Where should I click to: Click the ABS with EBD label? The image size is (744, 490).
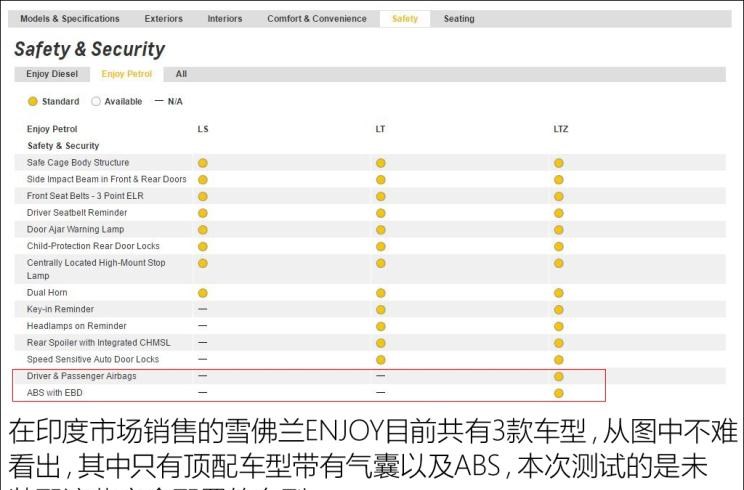pyautogui.click(x=55, y=393)
